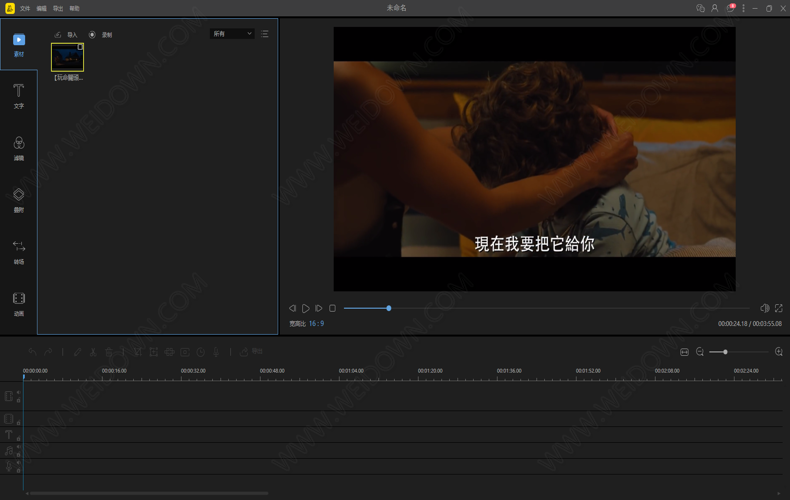Screen dimensions: 790x500
Task: Open the transitions panel with arrows icon
Action: click(x=19, y=252)
